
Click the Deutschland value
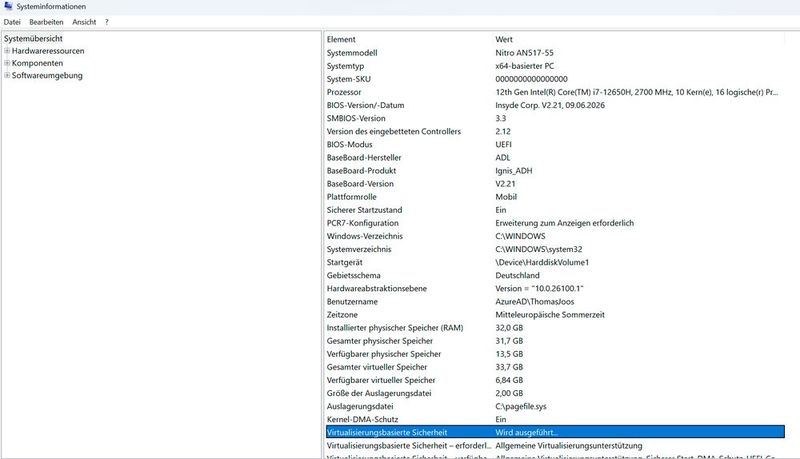517,275
